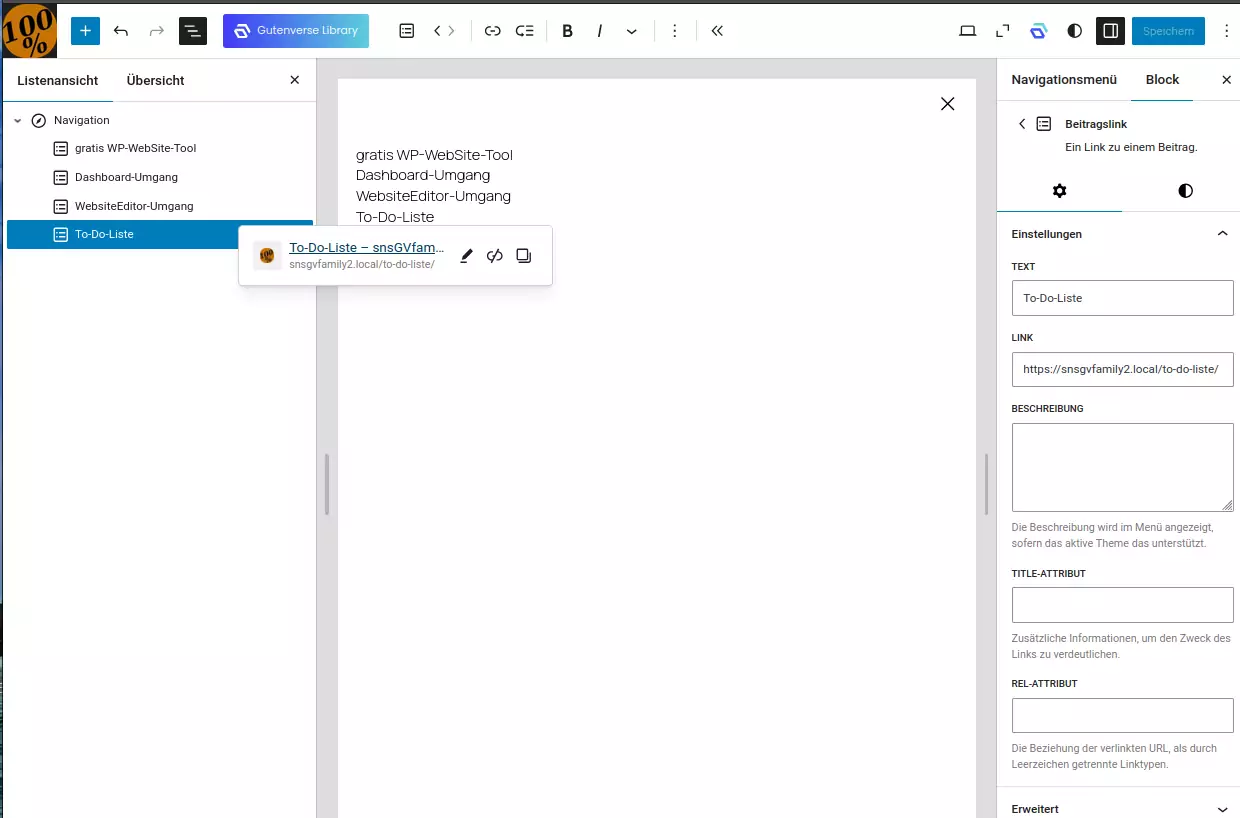Open the desktop view preview menu

coord(967,31)
